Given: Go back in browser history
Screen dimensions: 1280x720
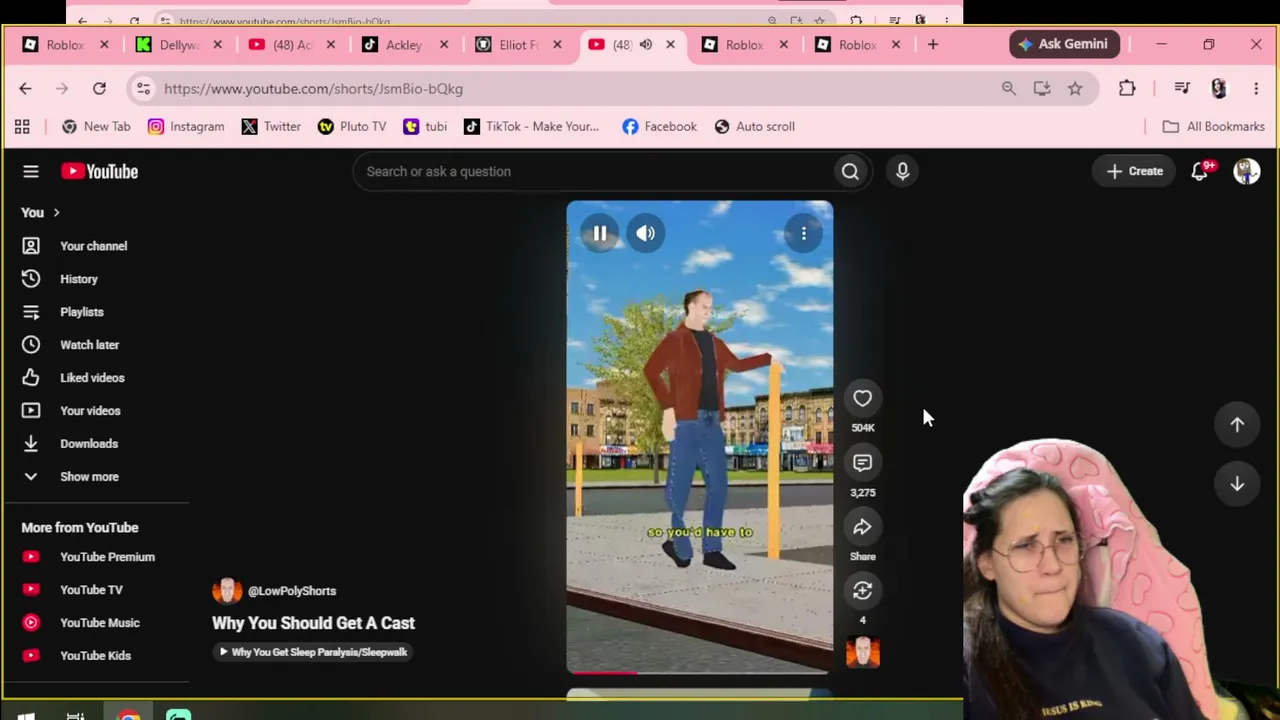Looking at the screenshot, I should pyautogui.click(x=25, y=89).
